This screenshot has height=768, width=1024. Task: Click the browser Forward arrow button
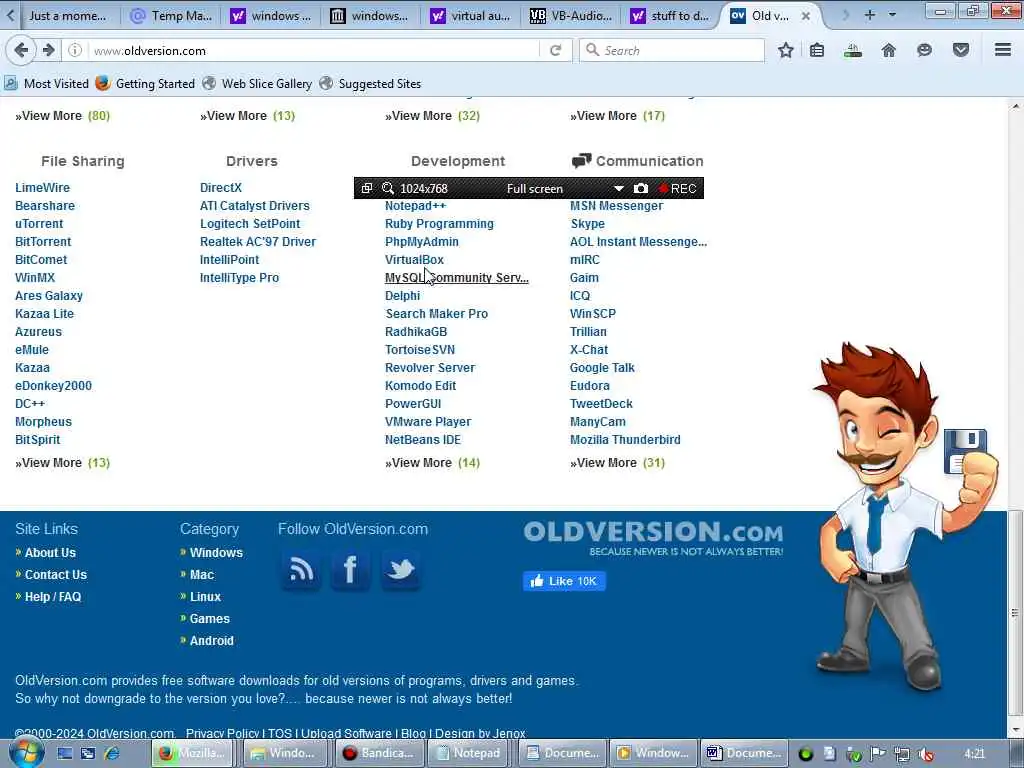[49, 50]
